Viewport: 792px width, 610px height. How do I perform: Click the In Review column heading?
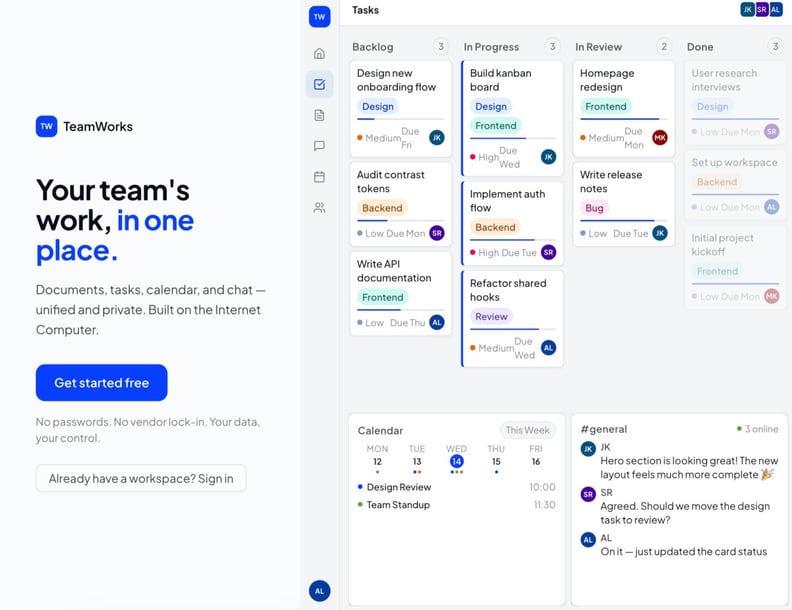(x=599, y=47)
